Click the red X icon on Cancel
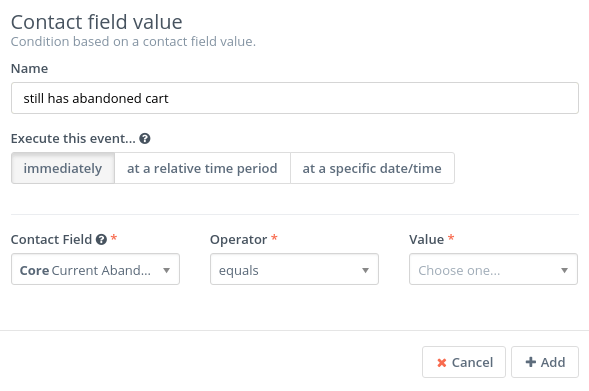The width and height of the screenshot is (589, 391). click(x=442, y=362)
